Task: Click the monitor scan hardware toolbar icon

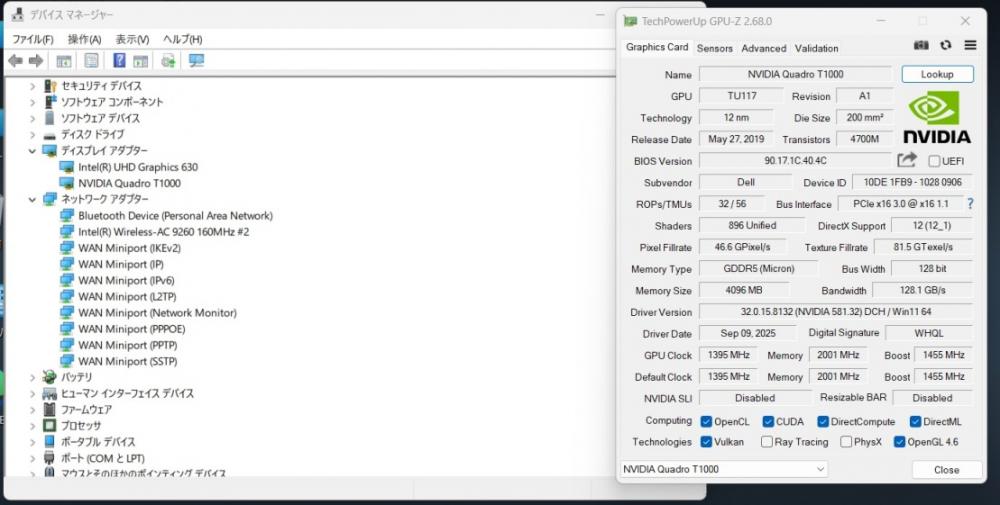Action: (196, 61)
